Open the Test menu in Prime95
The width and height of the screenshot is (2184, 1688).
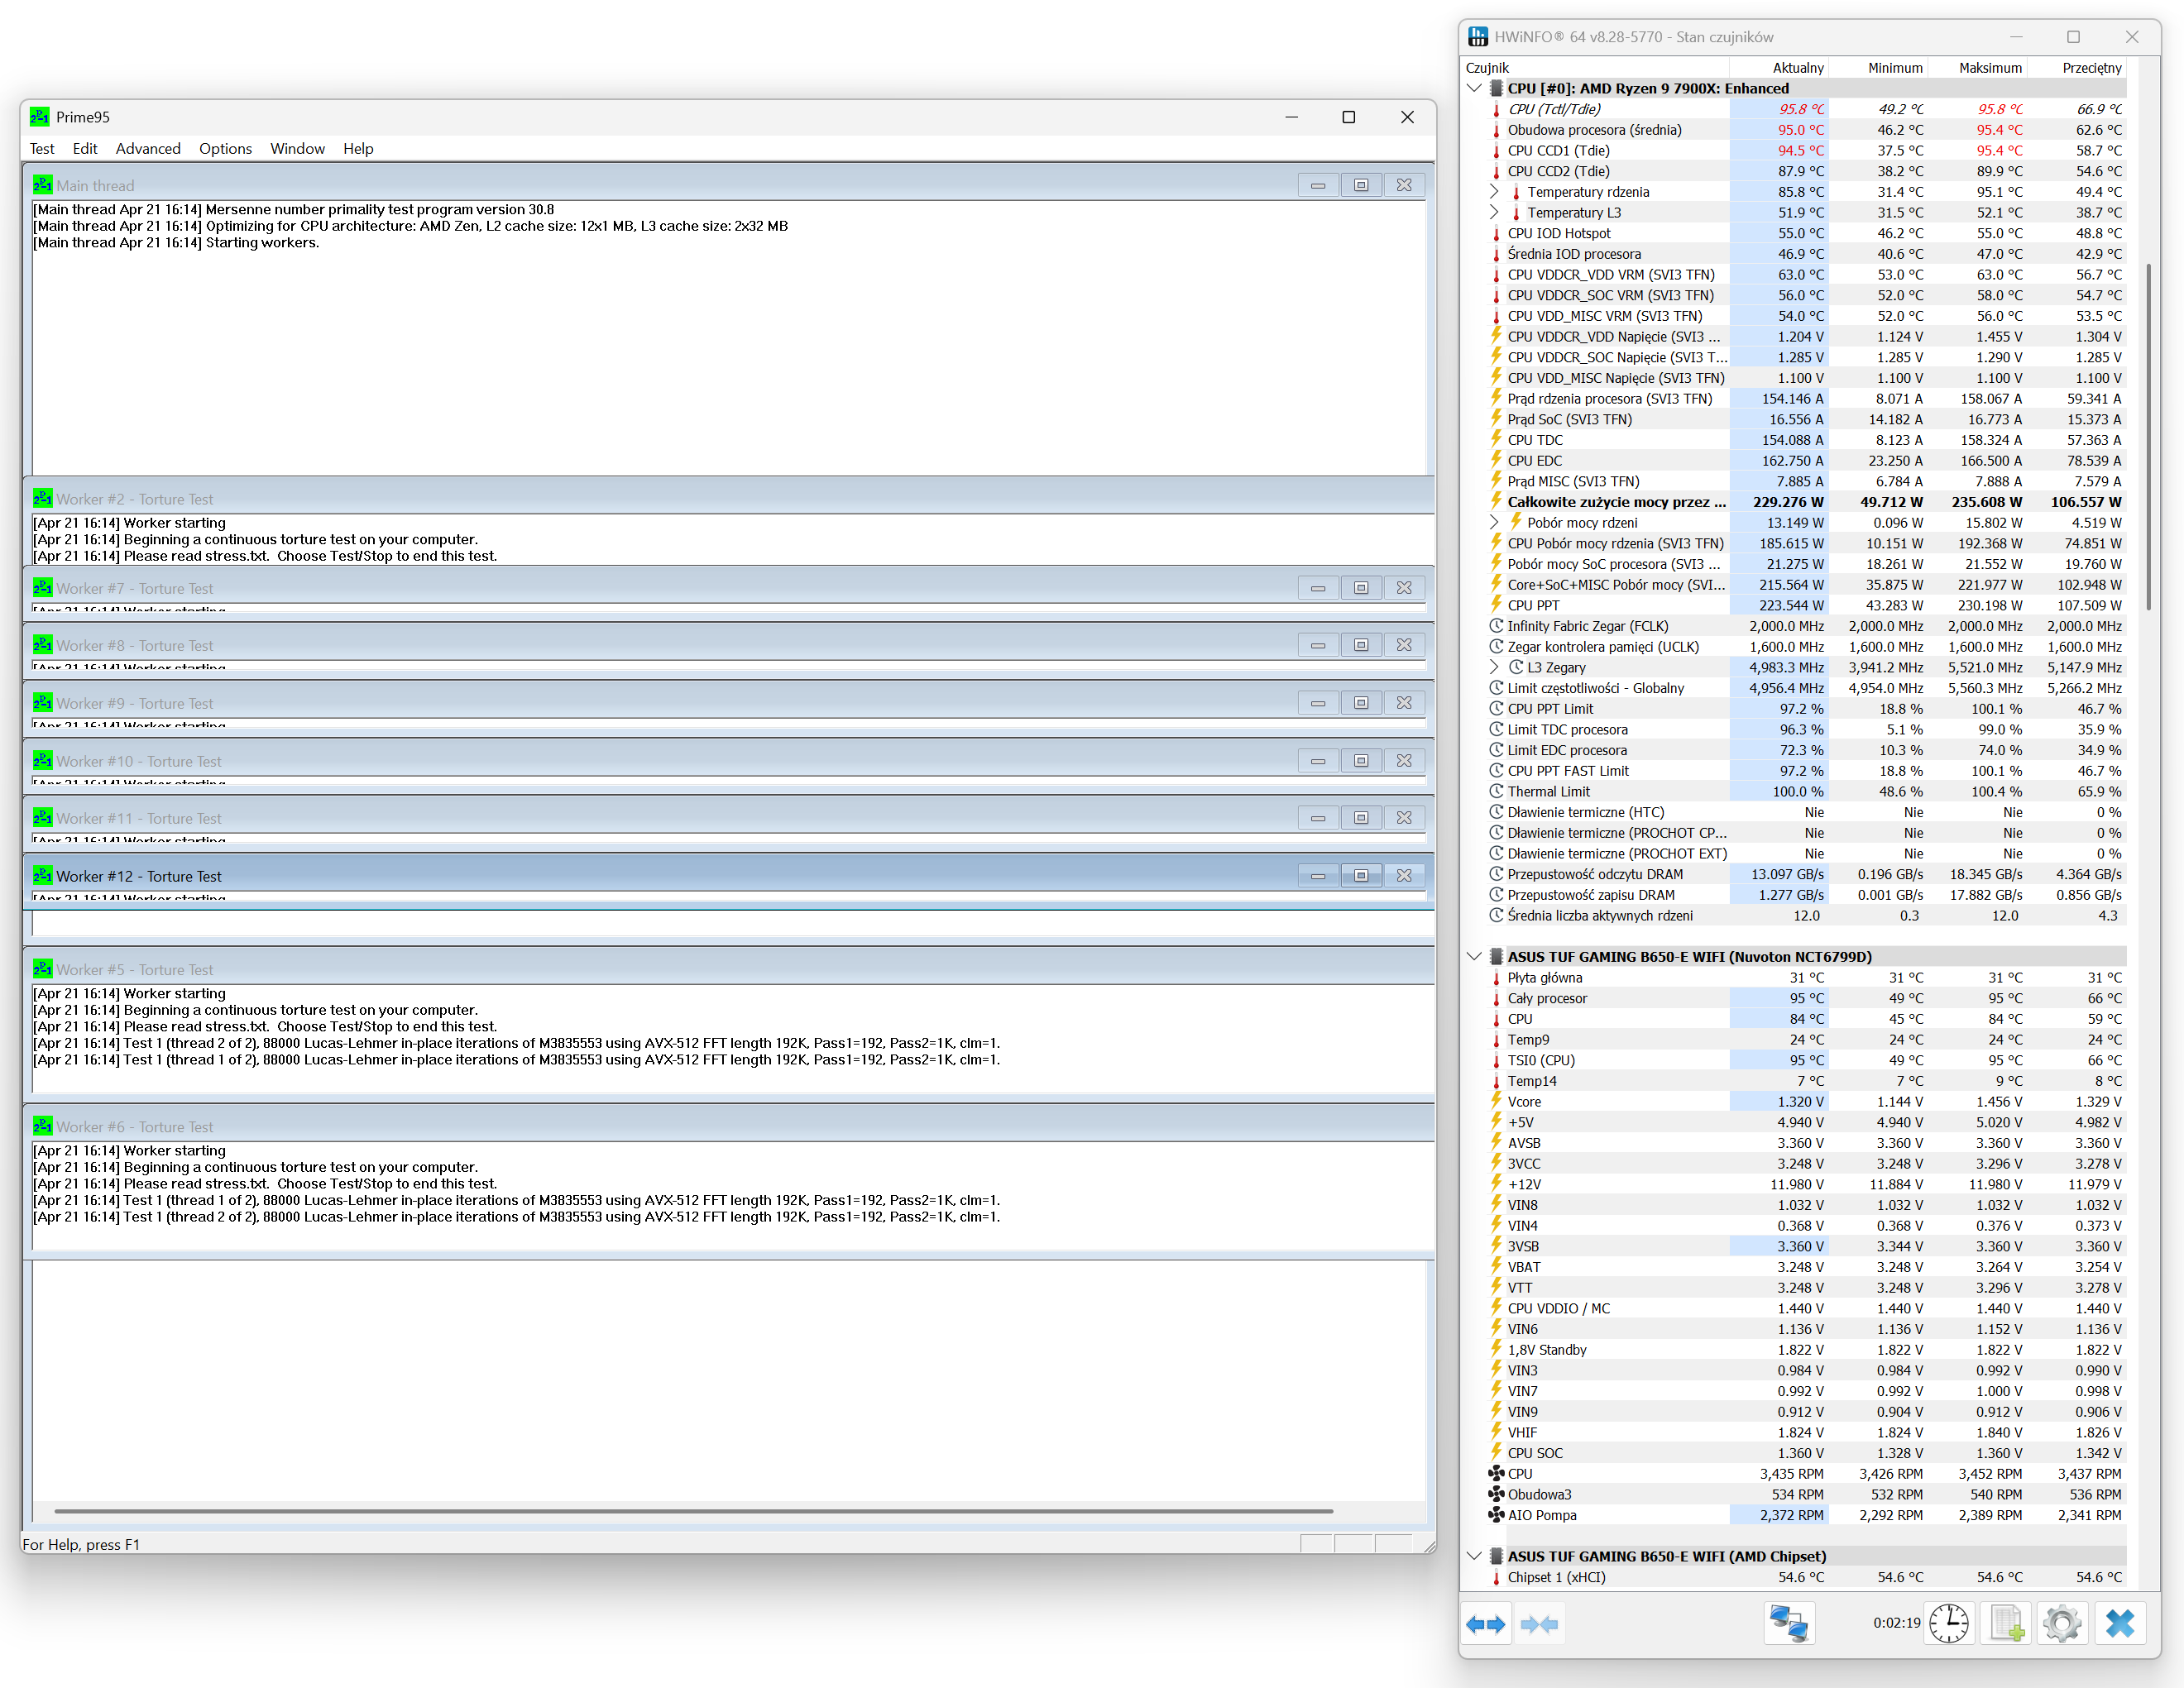pyautogui.click(x=42, y=149)
